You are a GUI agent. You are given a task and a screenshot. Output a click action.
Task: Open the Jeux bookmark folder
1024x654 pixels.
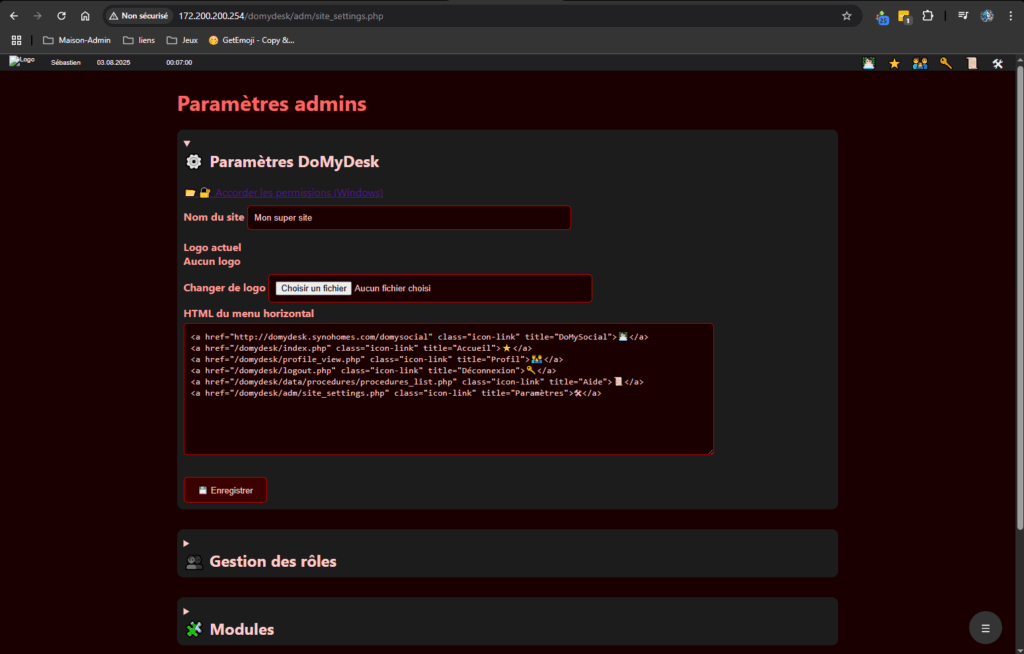[x=182, y=40]
